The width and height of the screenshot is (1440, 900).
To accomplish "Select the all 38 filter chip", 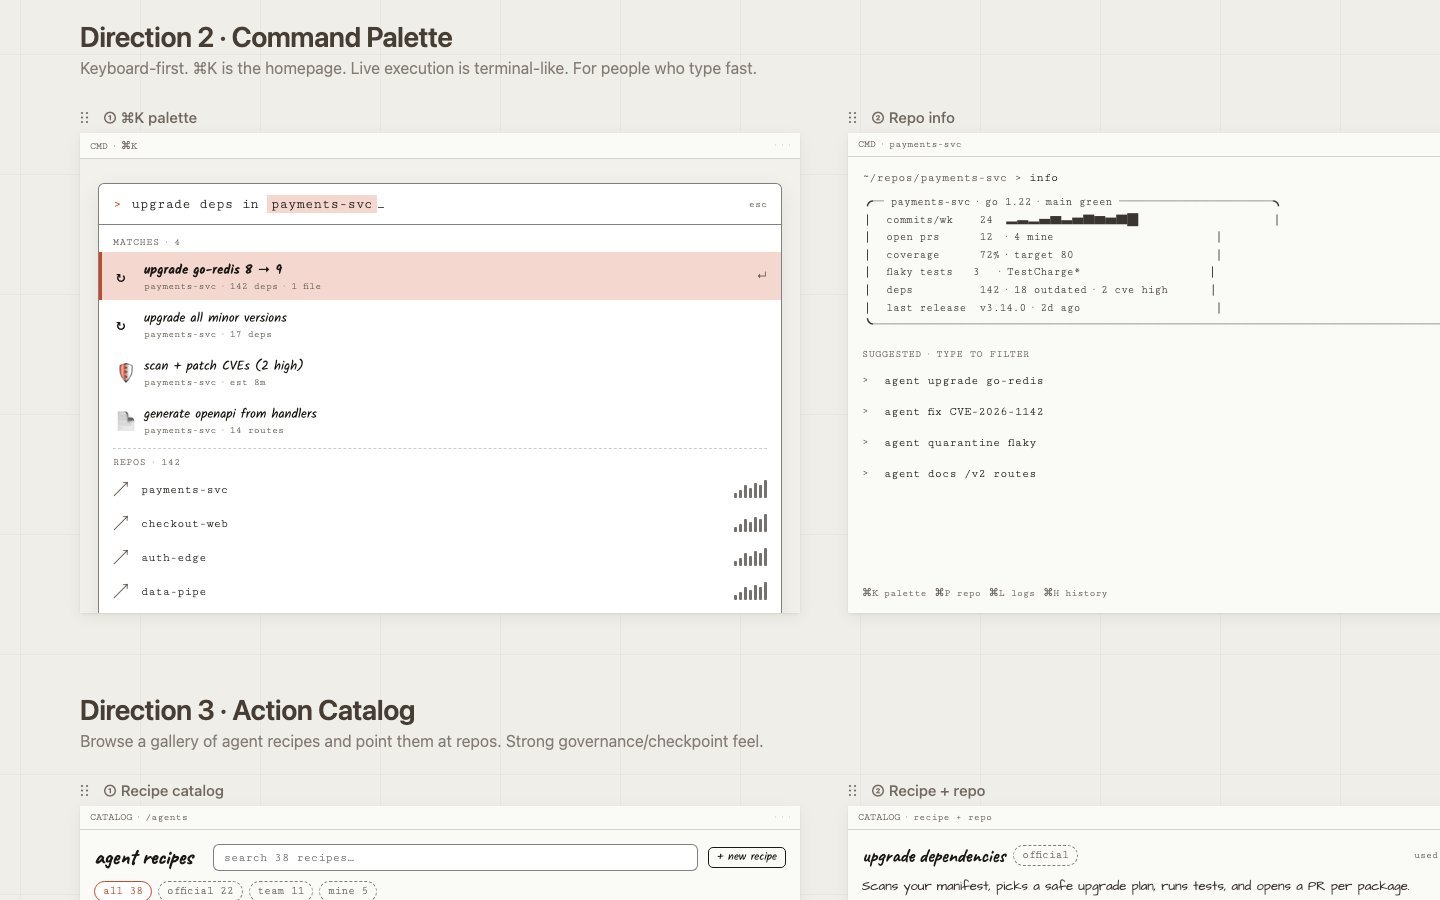I will (x=123, y=891).
